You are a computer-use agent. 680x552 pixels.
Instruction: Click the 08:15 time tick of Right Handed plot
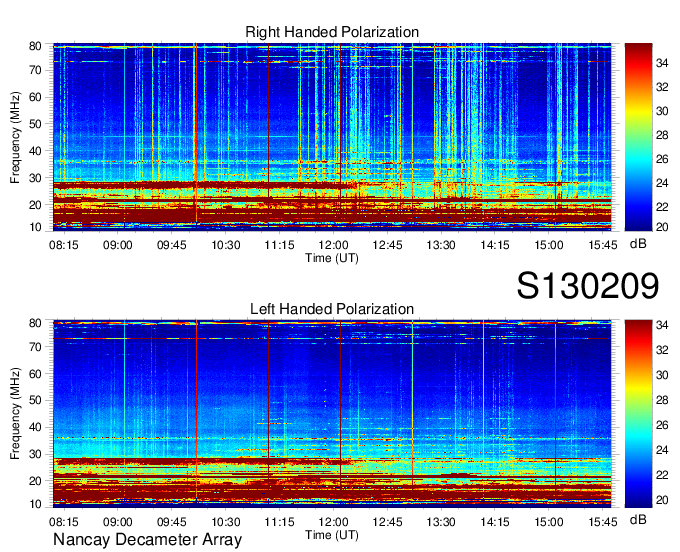pos(64,245)
